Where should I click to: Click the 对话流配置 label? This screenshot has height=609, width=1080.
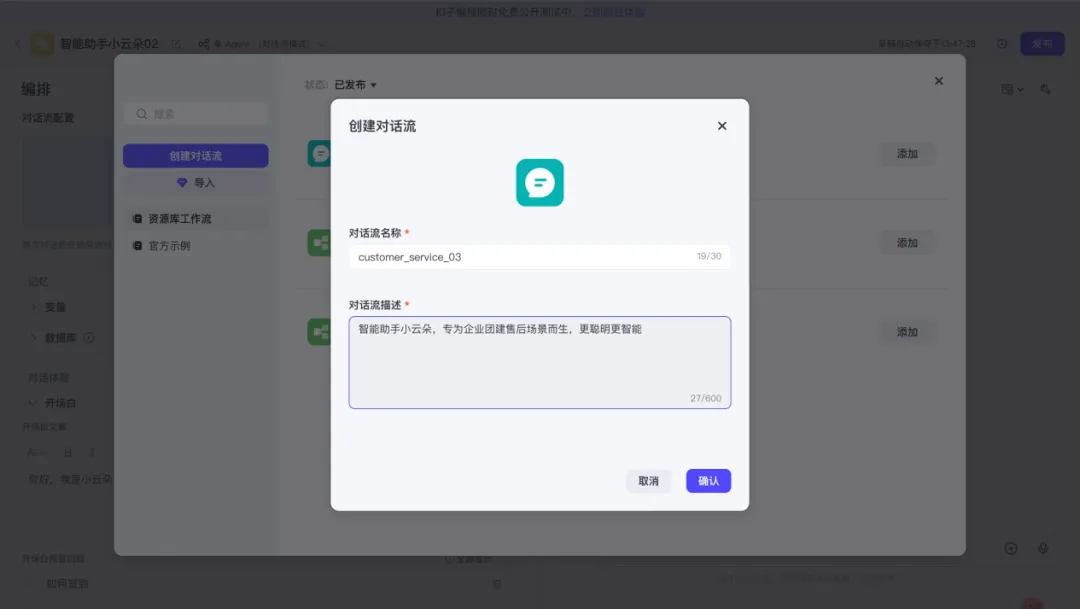point(48,118)
